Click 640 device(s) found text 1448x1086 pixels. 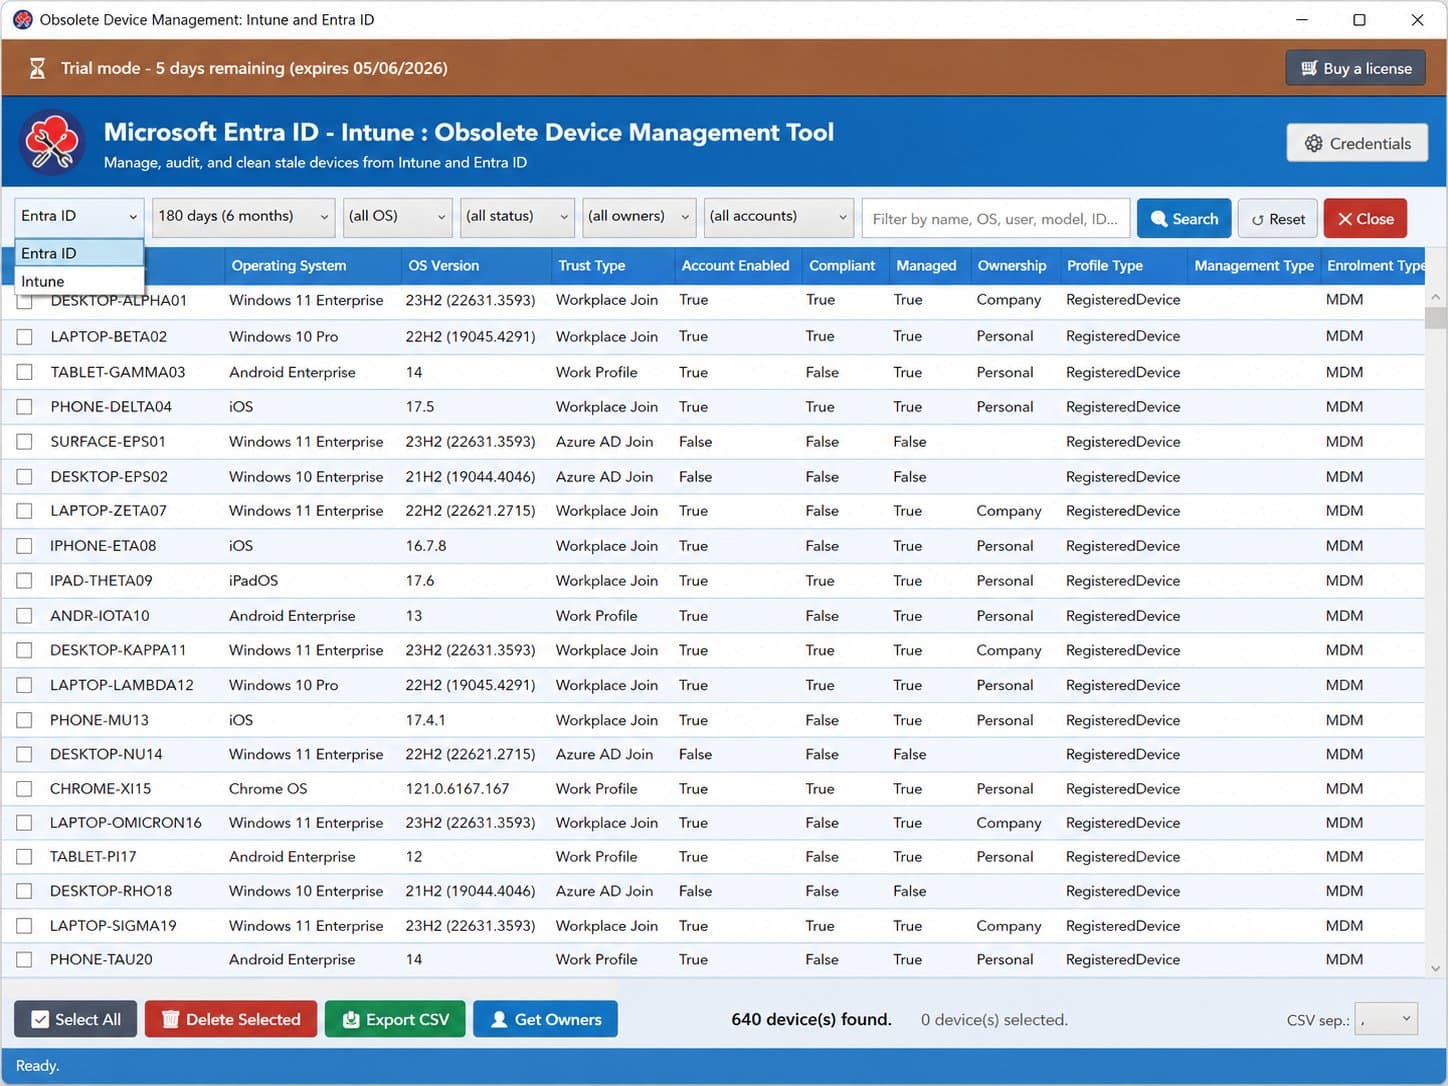811,1019
